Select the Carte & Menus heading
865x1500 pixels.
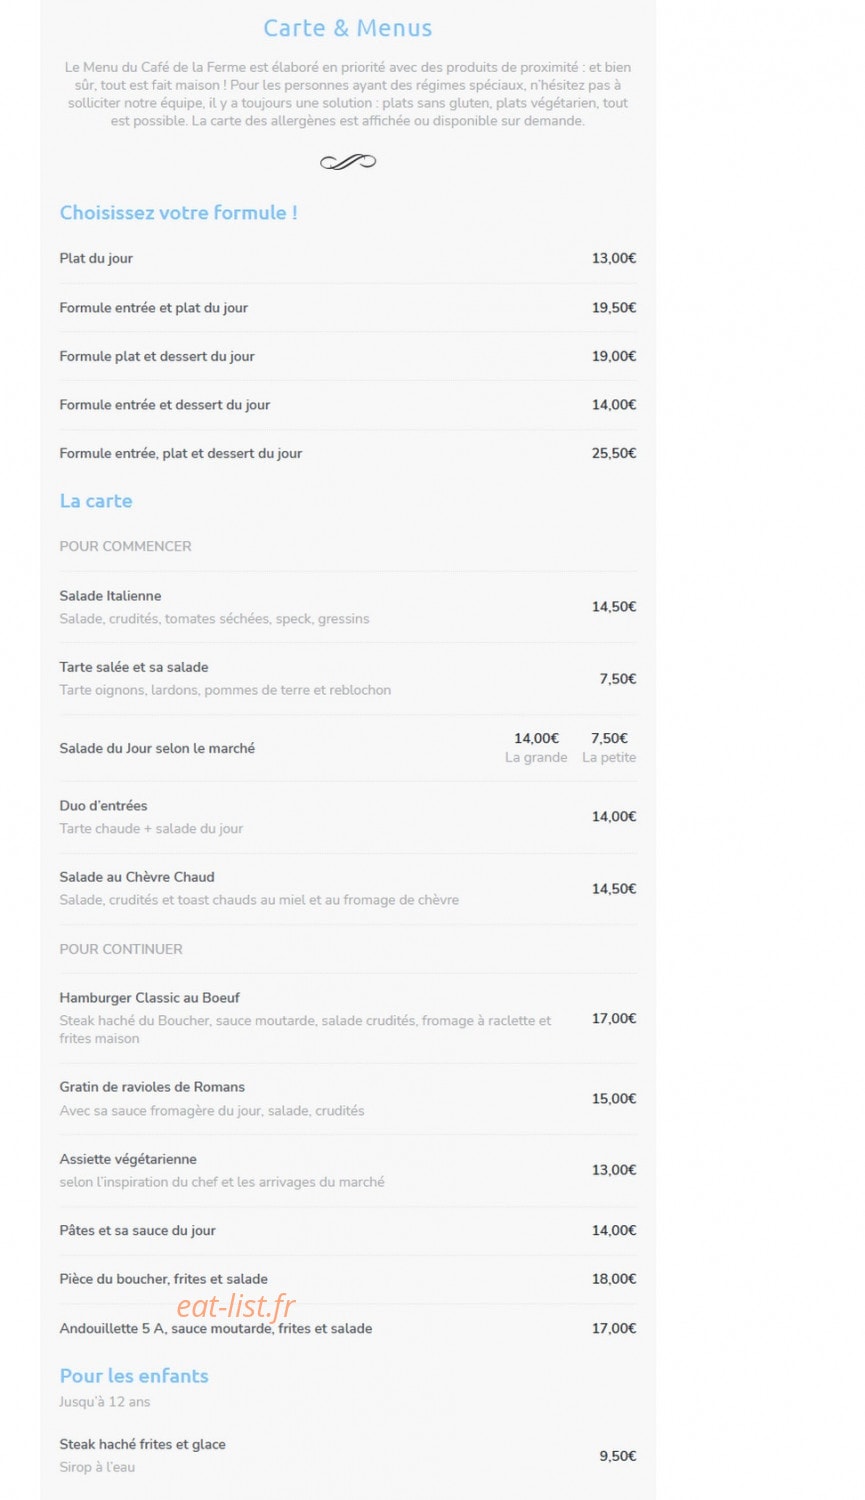tap(348, 28)
